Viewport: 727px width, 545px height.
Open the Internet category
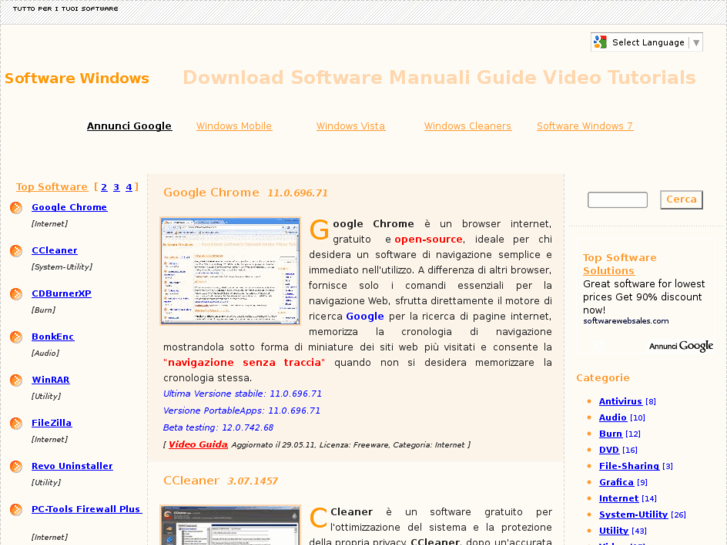619,499
